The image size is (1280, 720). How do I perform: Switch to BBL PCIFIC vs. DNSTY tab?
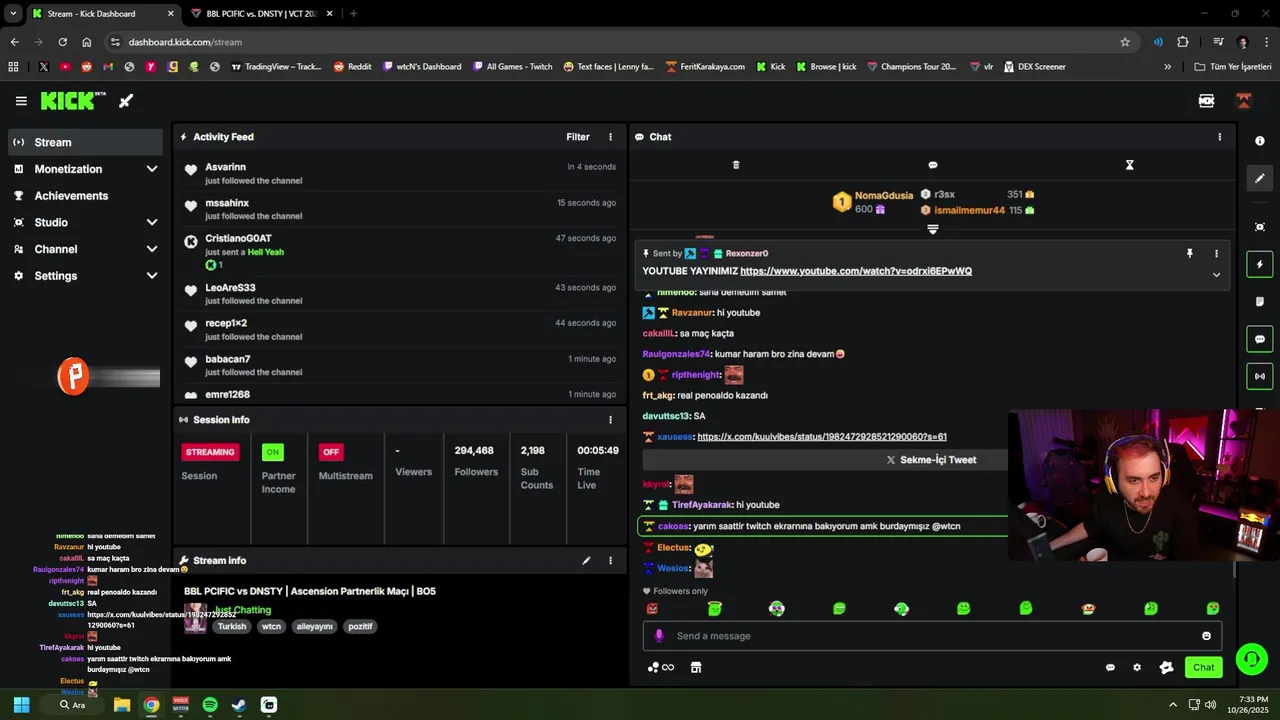262,14
